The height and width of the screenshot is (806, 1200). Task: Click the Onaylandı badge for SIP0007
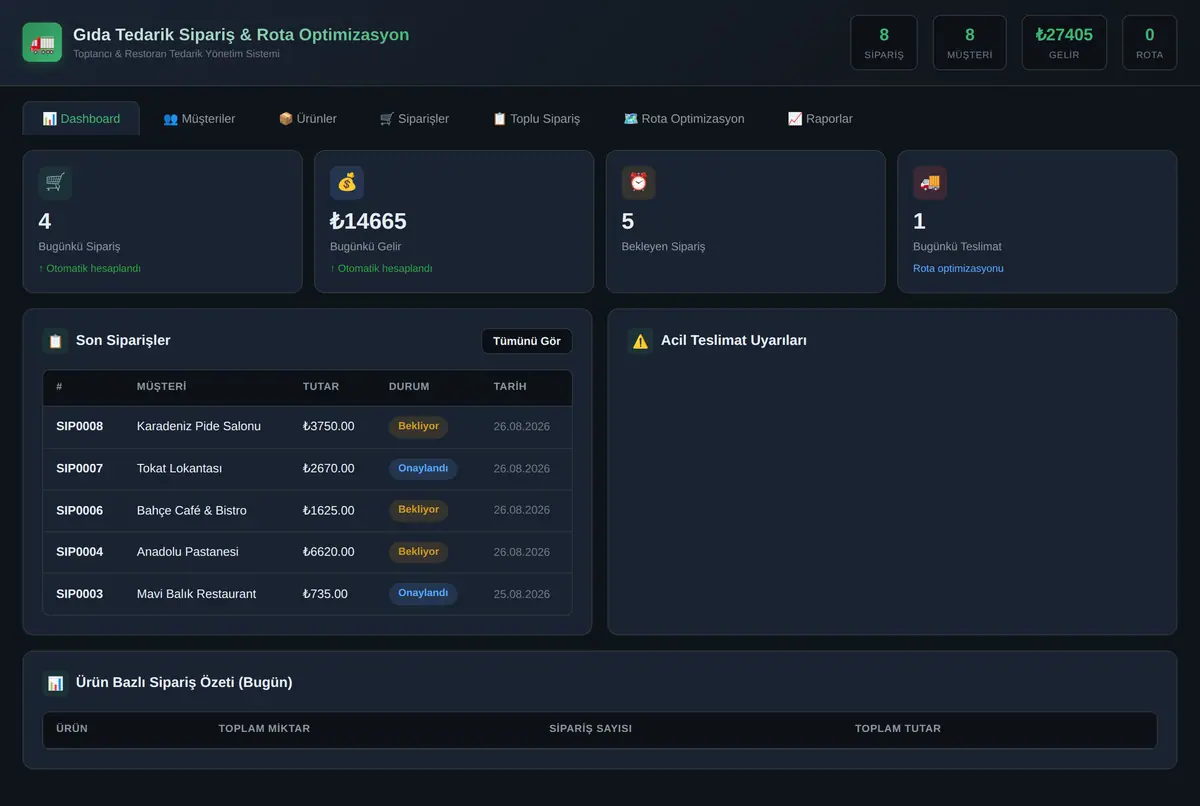click(423, 468)
